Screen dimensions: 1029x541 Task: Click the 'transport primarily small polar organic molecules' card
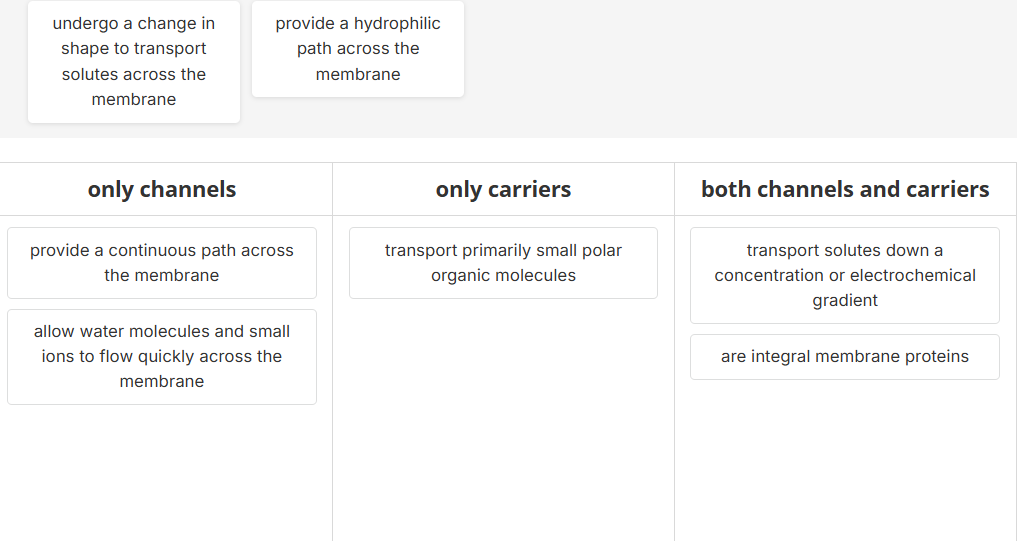[503, 263]
